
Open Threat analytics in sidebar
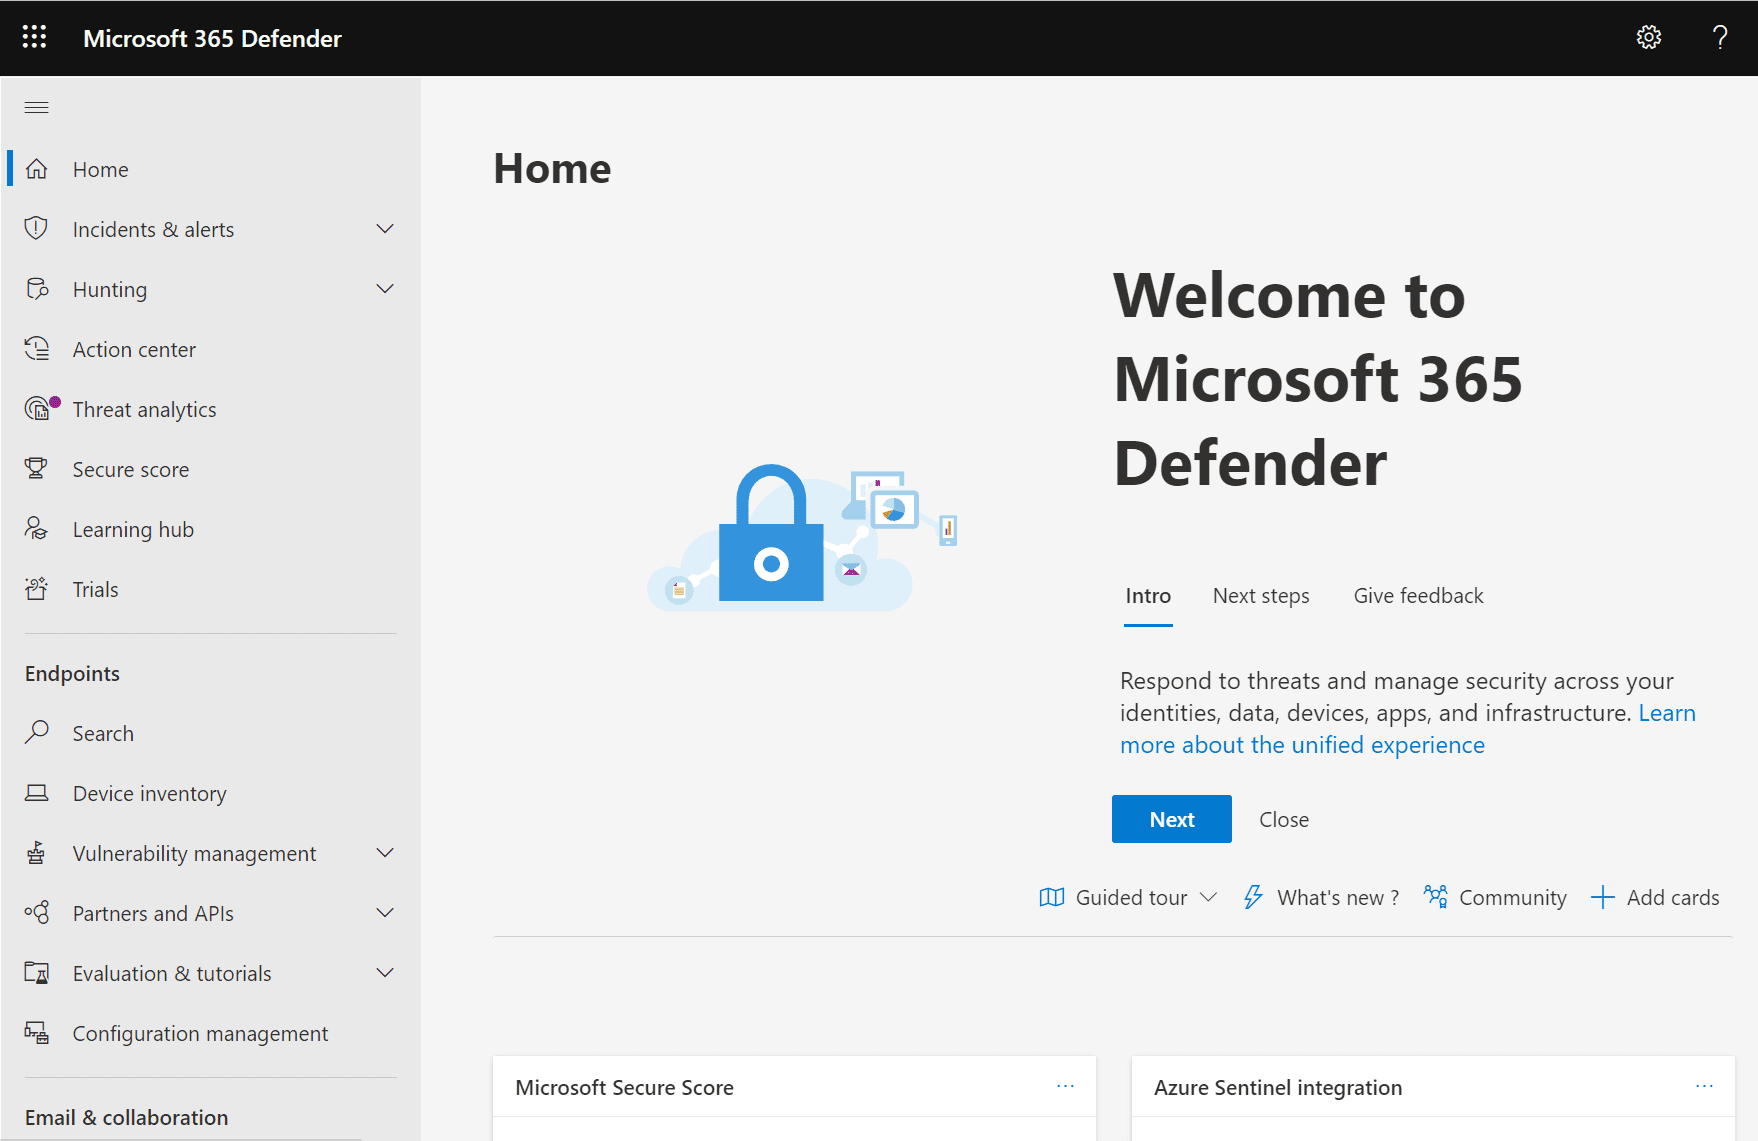[x=144, y=410]
